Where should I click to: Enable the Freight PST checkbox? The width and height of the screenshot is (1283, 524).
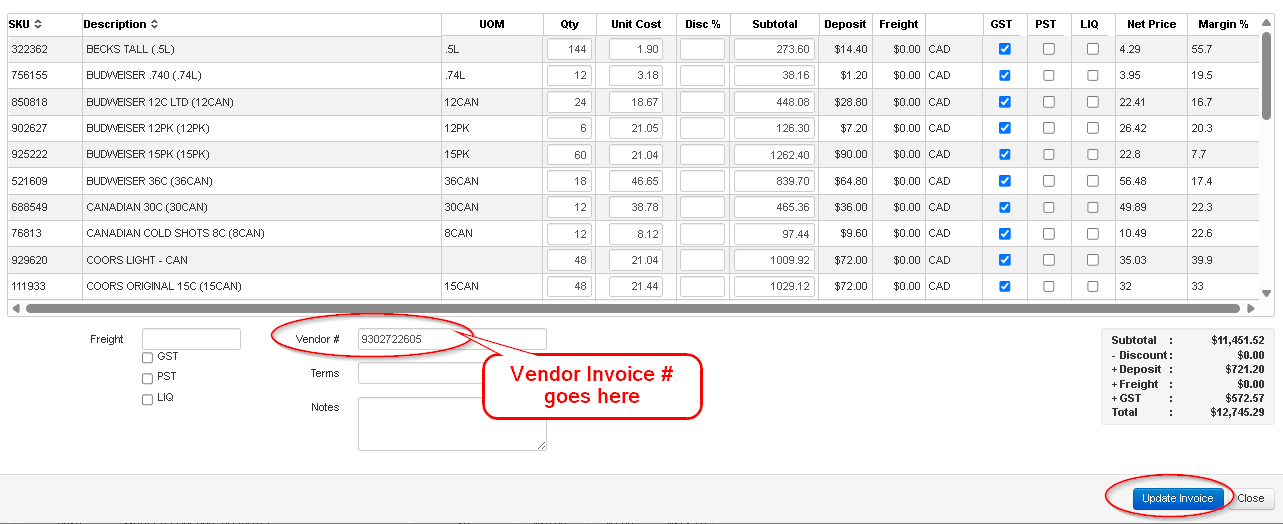pyautogui.click(x=148, y=378)
